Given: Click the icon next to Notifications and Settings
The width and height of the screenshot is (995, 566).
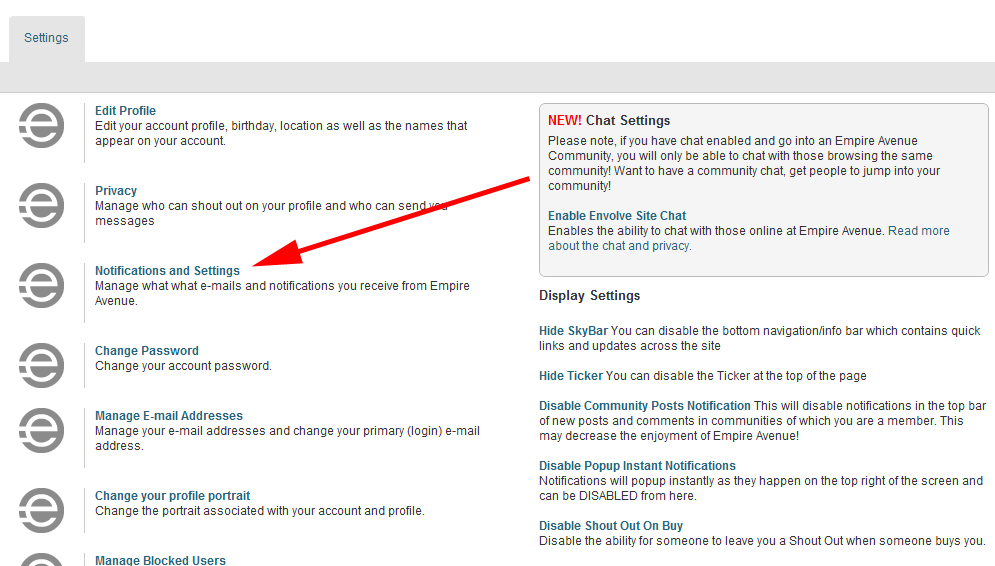Looking at the screenshot, I should coord(41,286).
